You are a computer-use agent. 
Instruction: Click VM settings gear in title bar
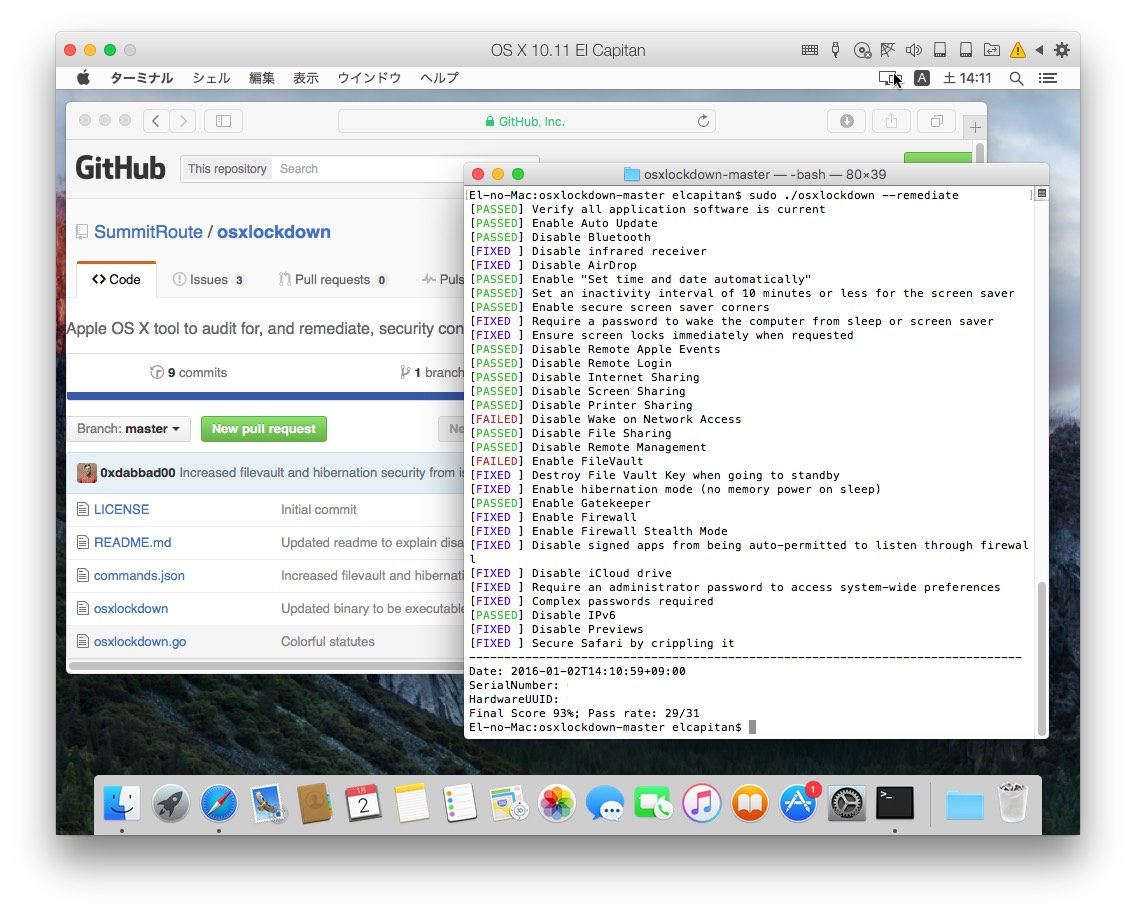pyautogui.click(x=1061, y=50)
